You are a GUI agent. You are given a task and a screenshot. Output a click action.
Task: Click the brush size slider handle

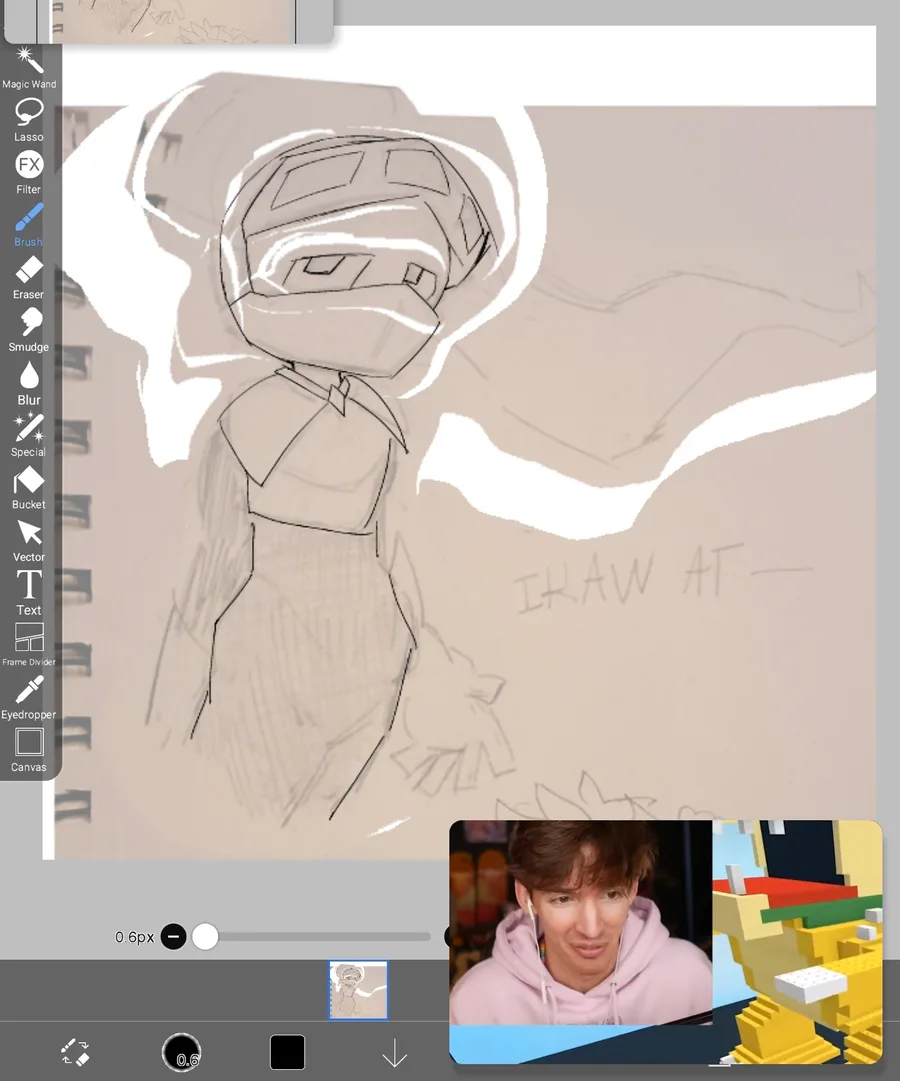pyautogui.click(x=205, y=936)
